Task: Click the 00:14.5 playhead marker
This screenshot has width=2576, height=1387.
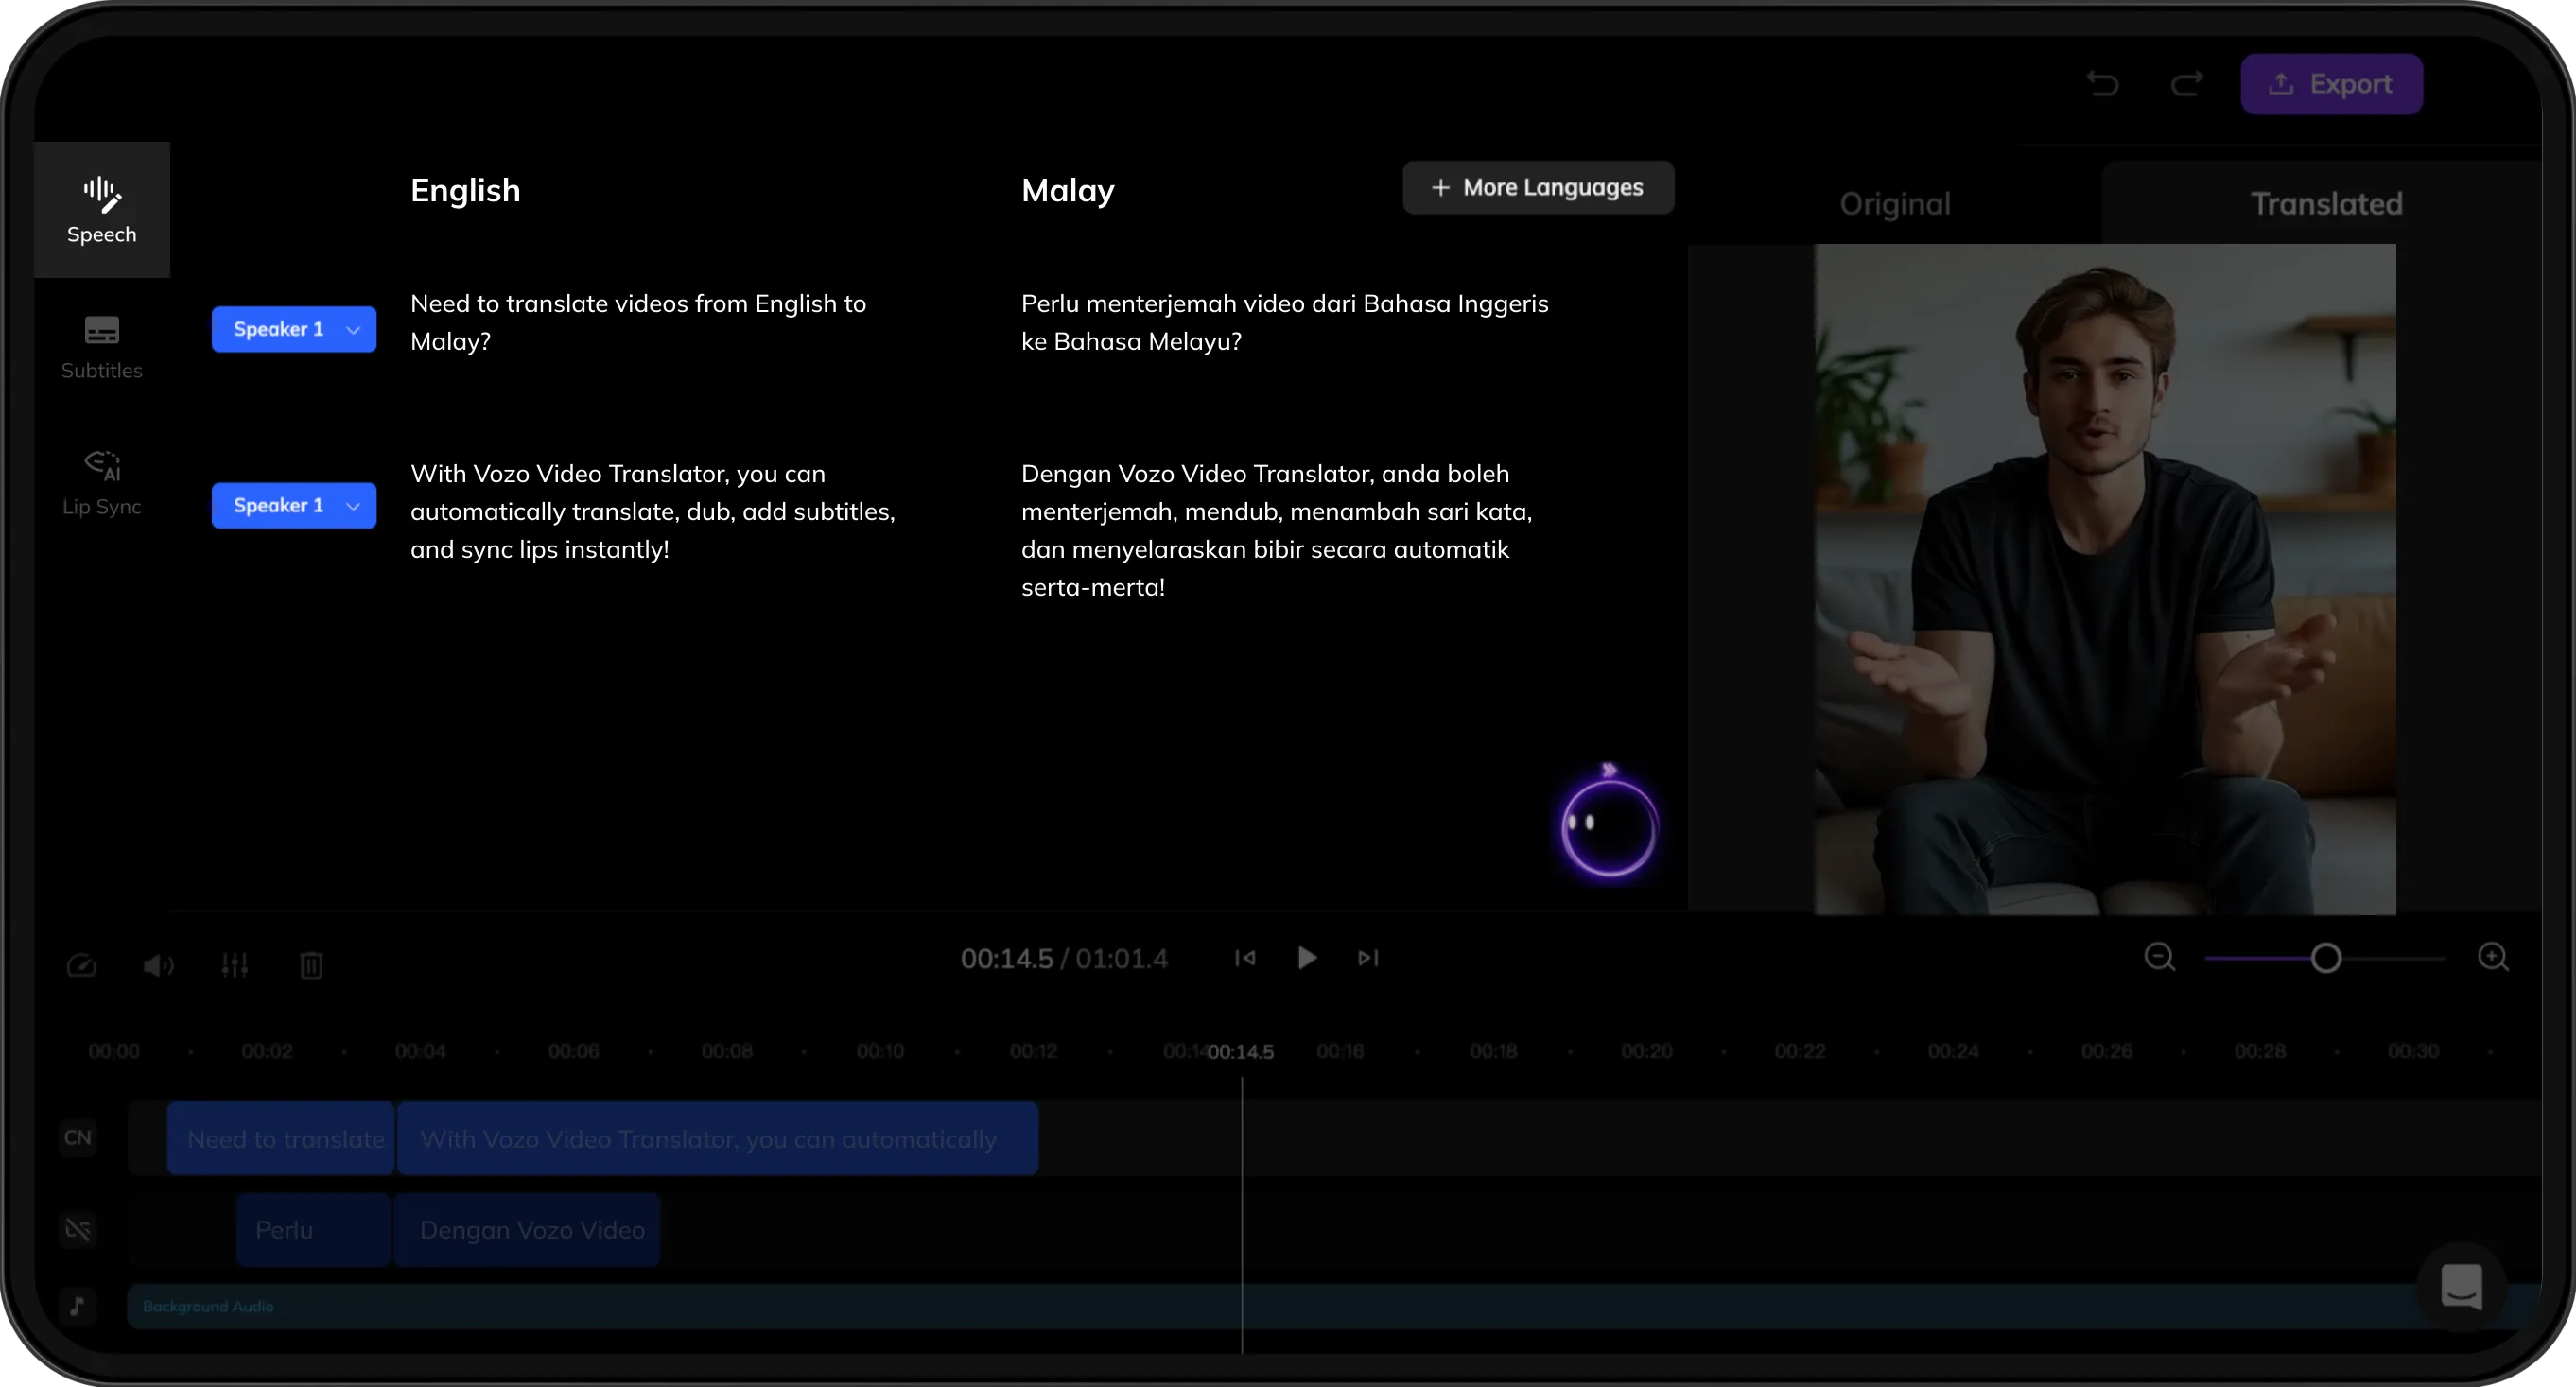Action: click(x=1241, y=1051)
